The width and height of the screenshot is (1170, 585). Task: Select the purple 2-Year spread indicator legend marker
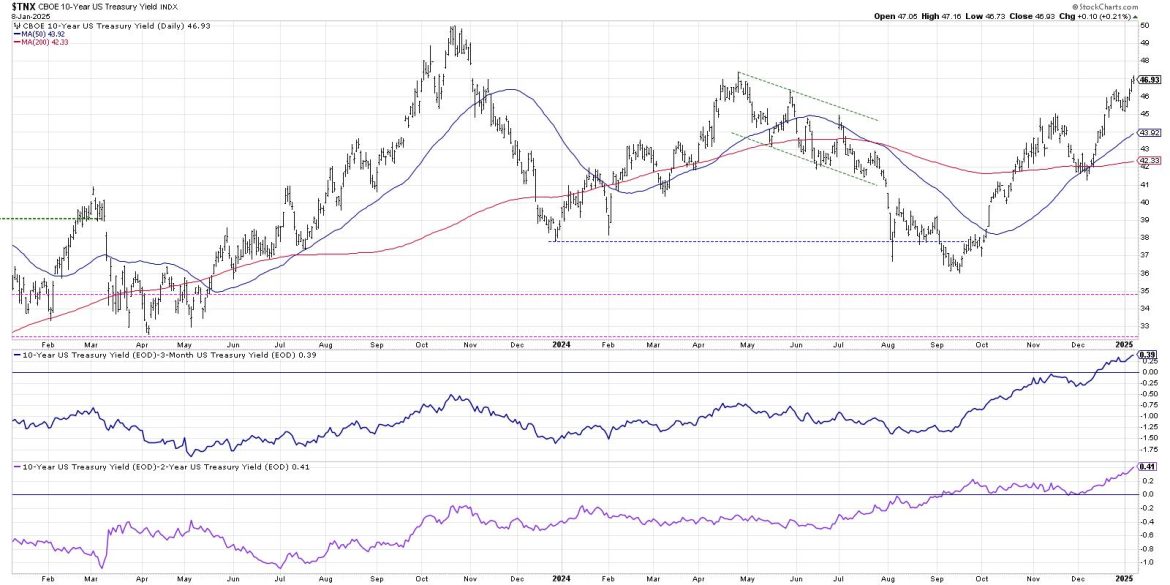tap(16, 467)
